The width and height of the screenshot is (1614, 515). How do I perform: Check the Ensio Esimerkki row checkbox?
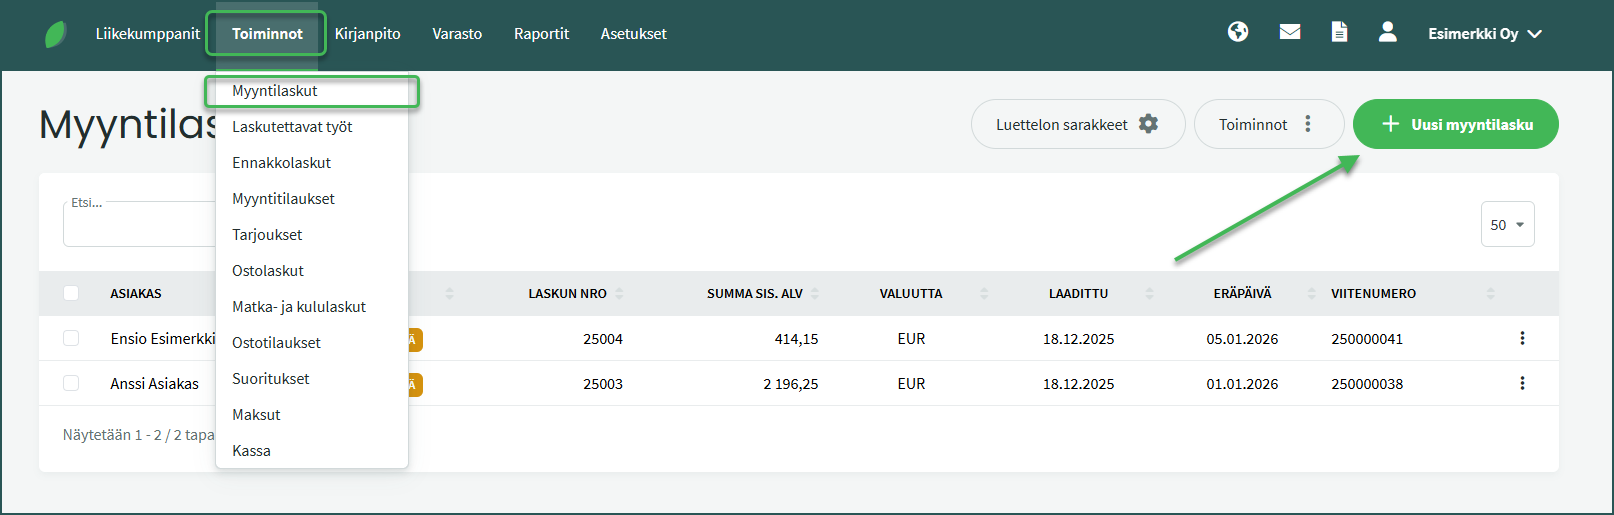pos(71,338)
